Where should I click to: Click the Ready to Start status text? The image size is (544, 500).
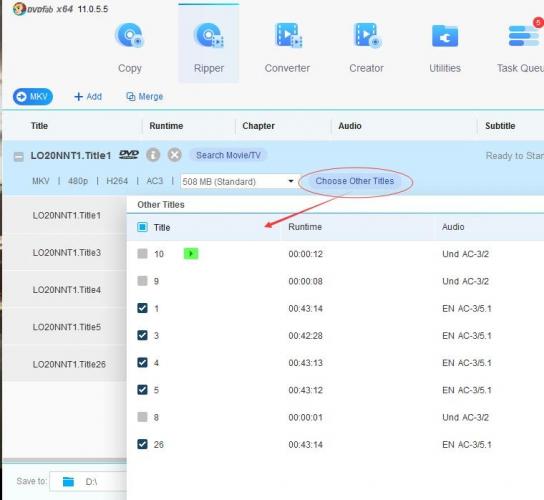click(x=515, y=156)
